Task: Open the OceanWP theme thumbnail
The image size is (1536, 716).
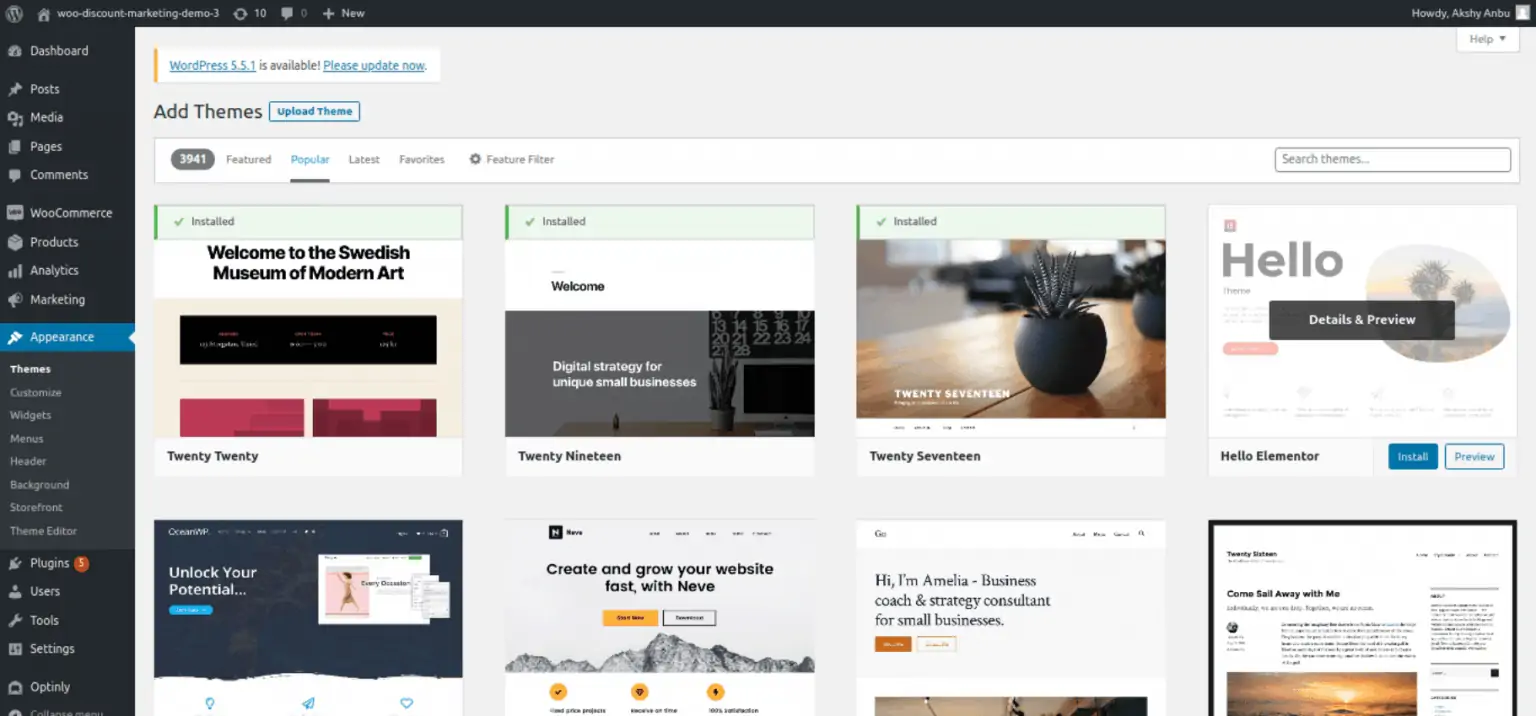Action: [x=308, y=617]
